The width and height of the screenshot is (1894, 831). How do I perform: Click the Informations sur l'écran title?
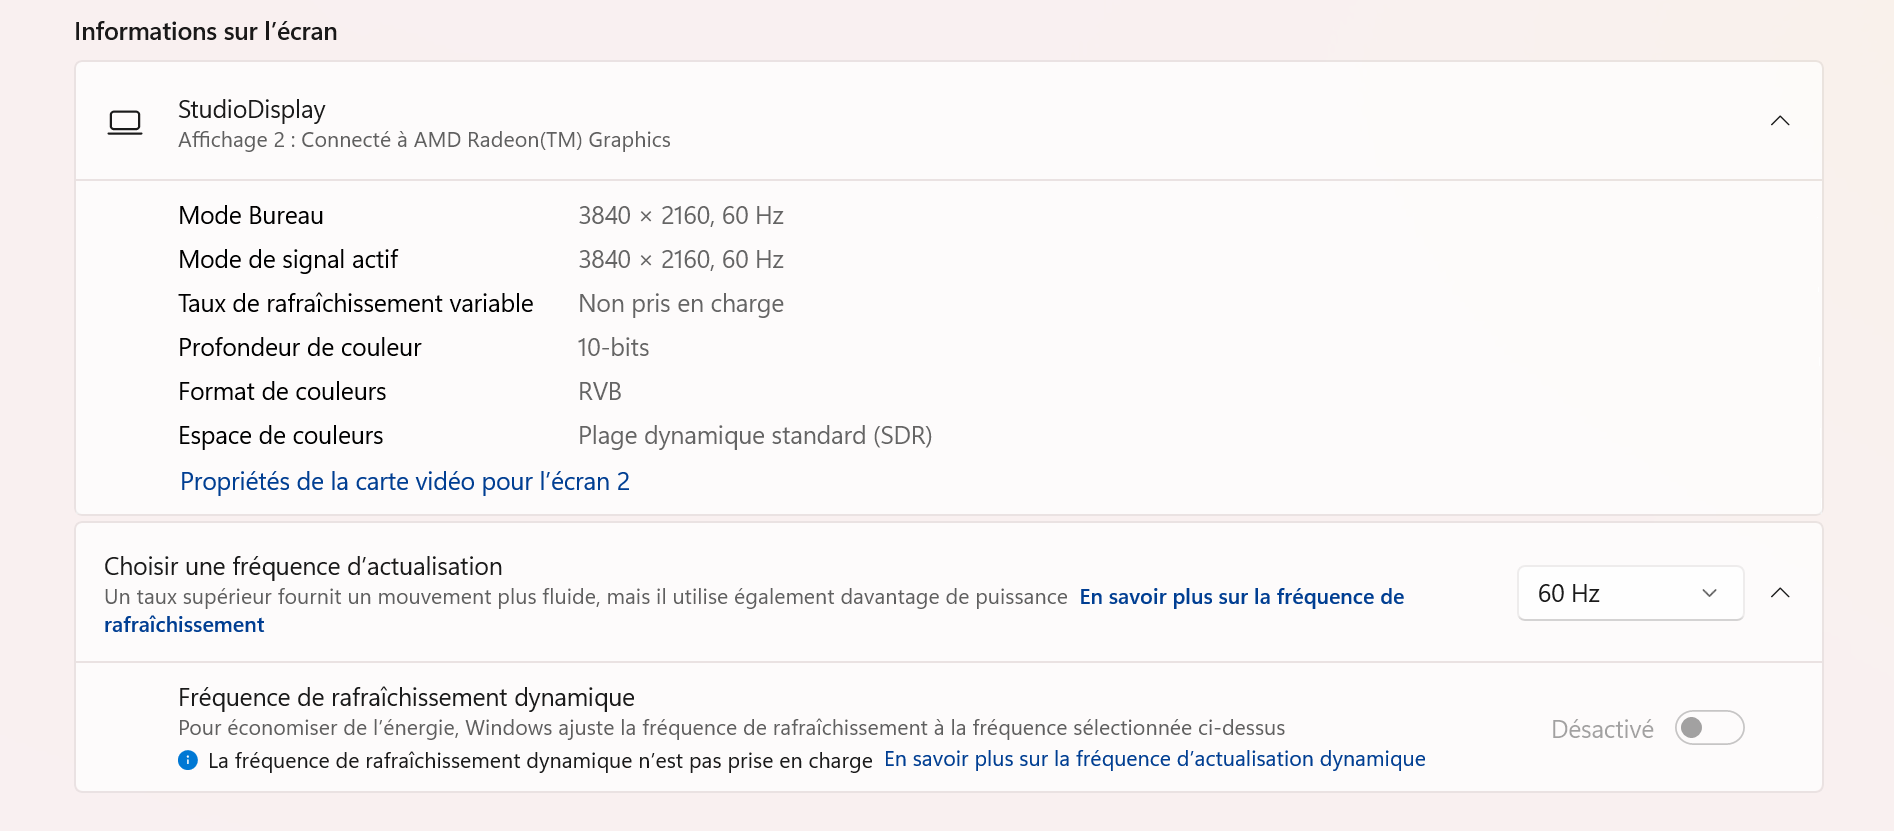206,31
